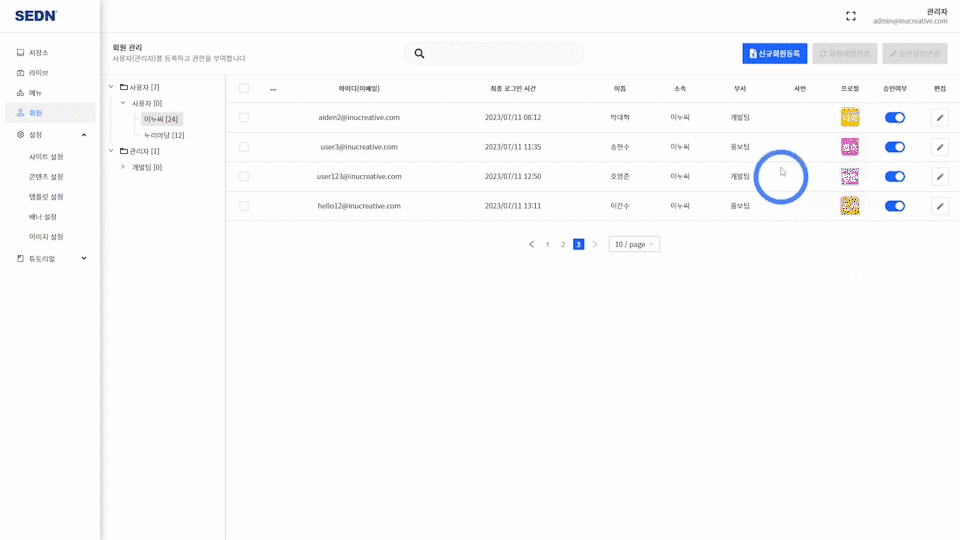Toggle approval switch for 이간수

point(894,206)
